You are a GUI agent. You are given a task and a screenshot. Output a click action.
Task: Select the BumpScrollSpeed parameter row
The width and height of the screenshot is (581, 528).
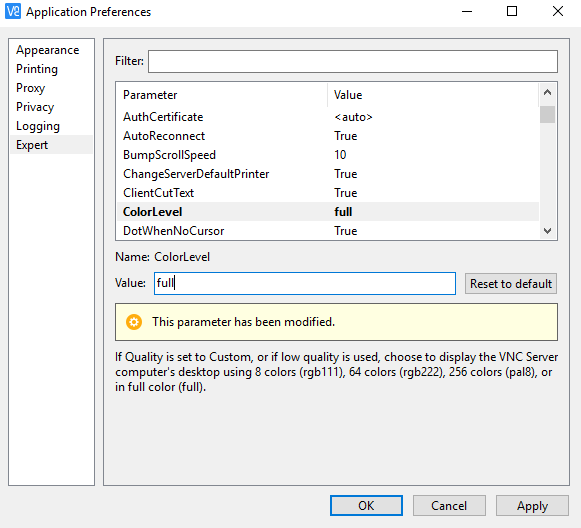tap(328, 155)
